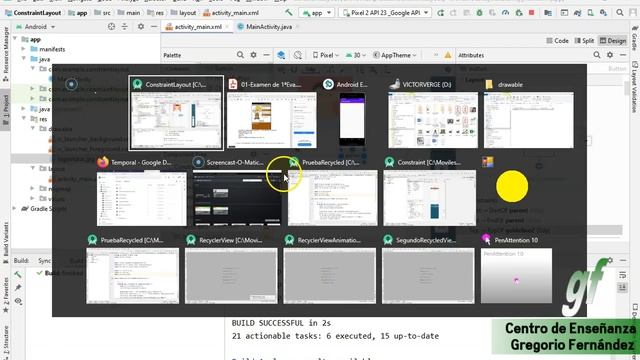Viewport: 640px width, 360px height.
Task: Click the Make Project hammer icon
Action: pyautogui.click(x=289, y=13)
